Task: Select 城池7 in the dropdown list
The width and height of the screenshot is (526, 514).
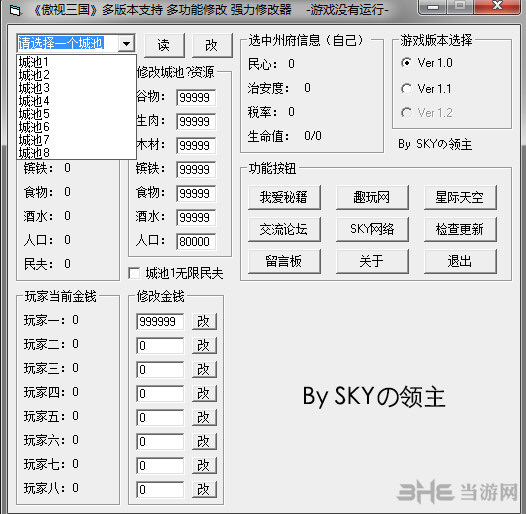Action: click(x=76, y=140)
